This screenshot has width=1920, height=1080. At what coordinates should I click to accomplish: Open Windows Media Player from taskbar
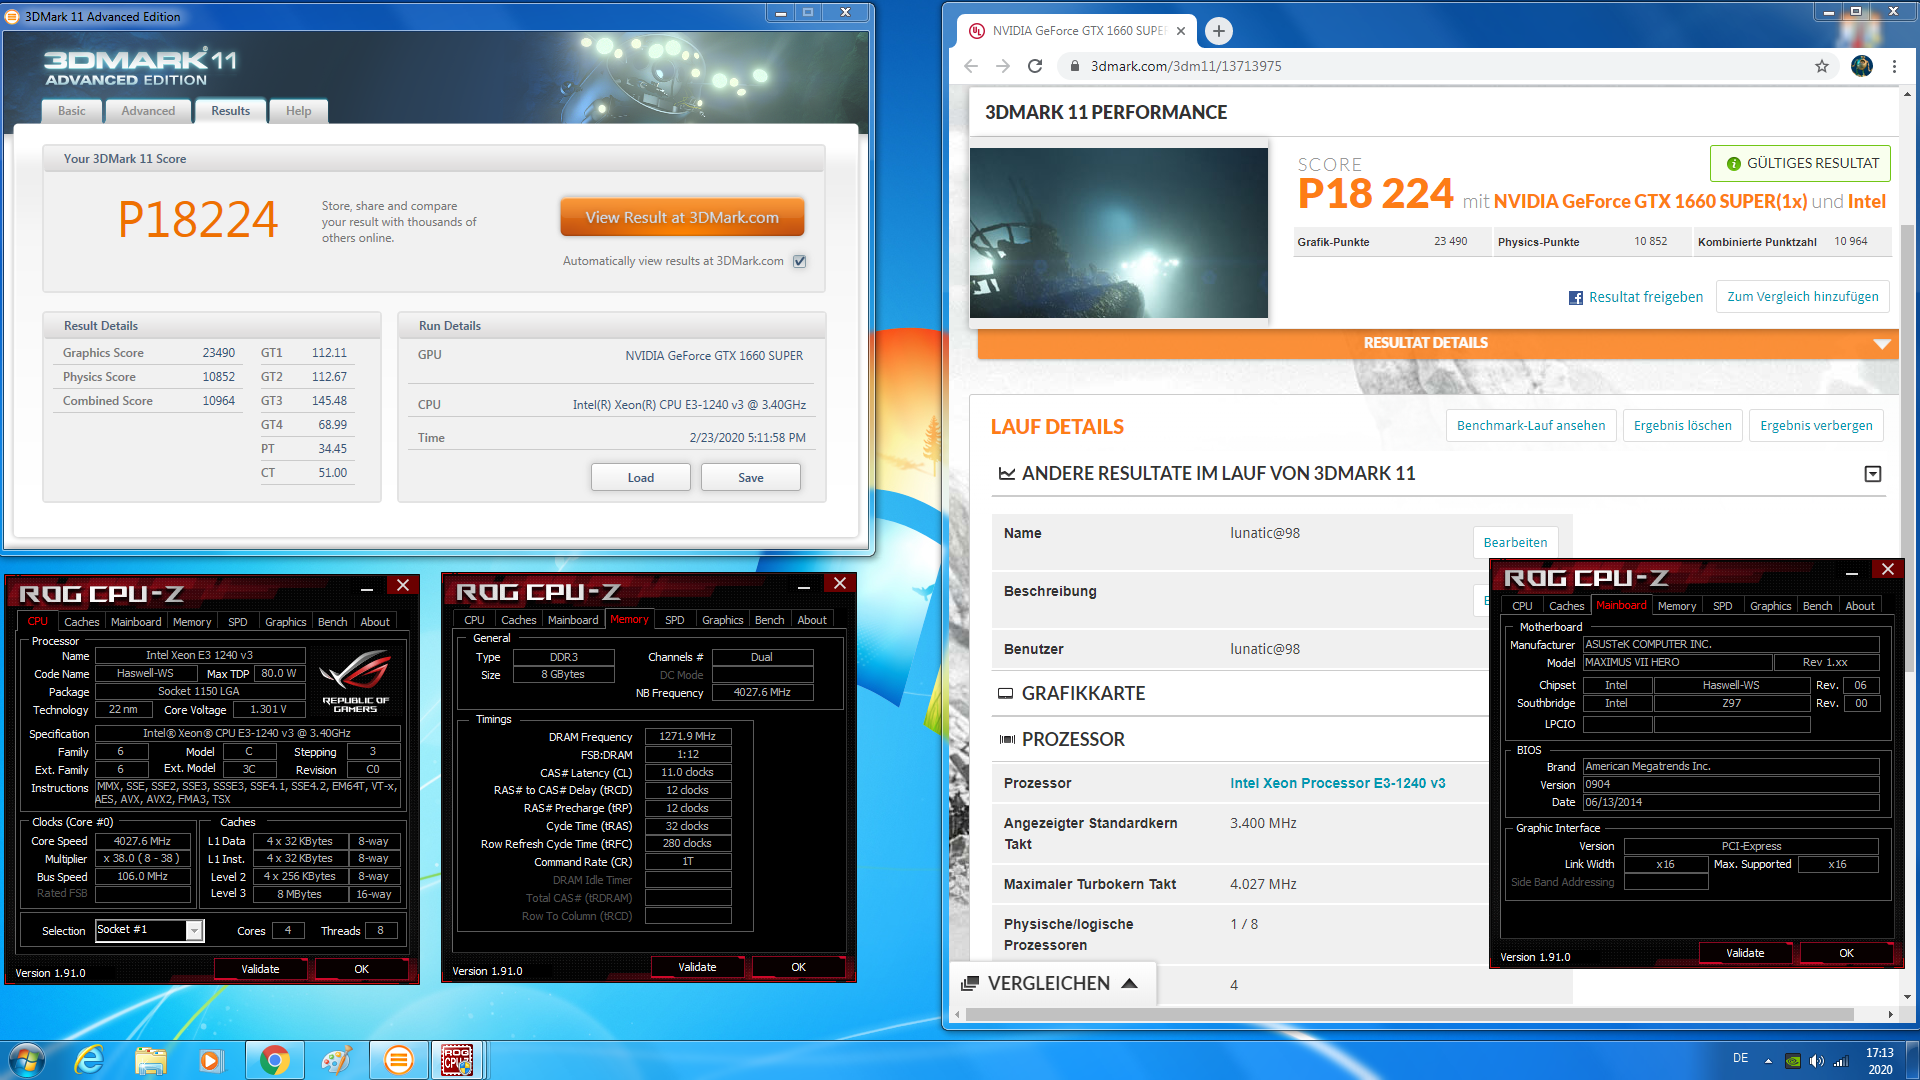210,1060
